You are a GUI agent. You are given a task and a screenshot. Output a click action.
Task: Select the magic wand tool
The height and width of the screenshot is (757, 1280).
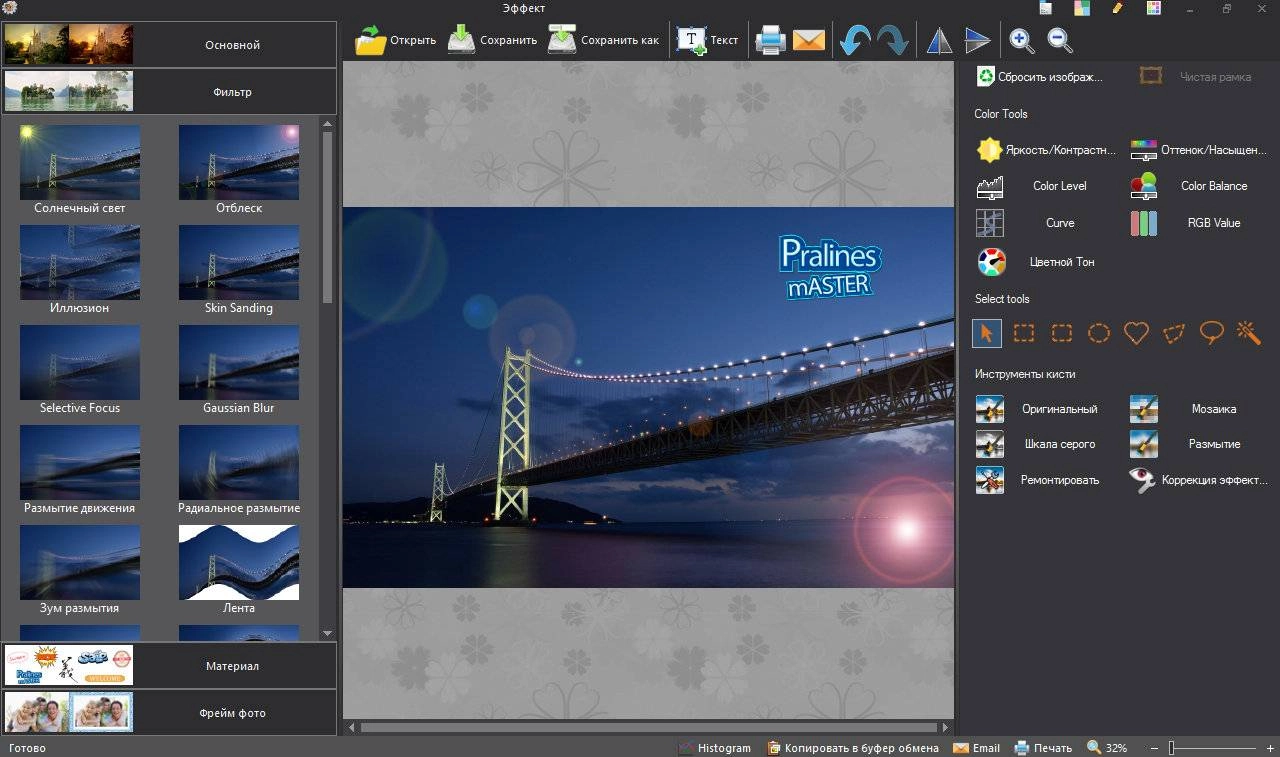1248,333
